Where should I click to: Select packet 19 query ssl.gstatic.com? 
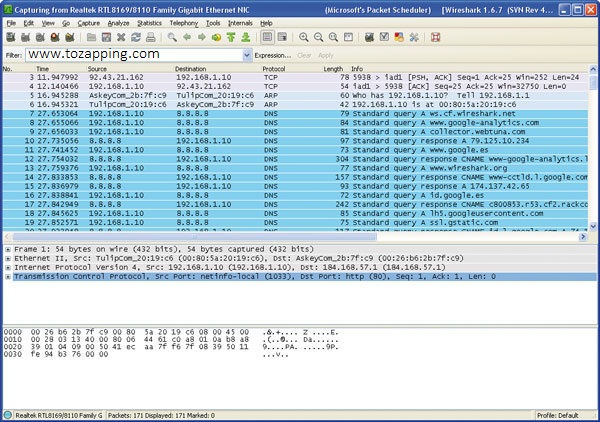(x=295, y=223)
